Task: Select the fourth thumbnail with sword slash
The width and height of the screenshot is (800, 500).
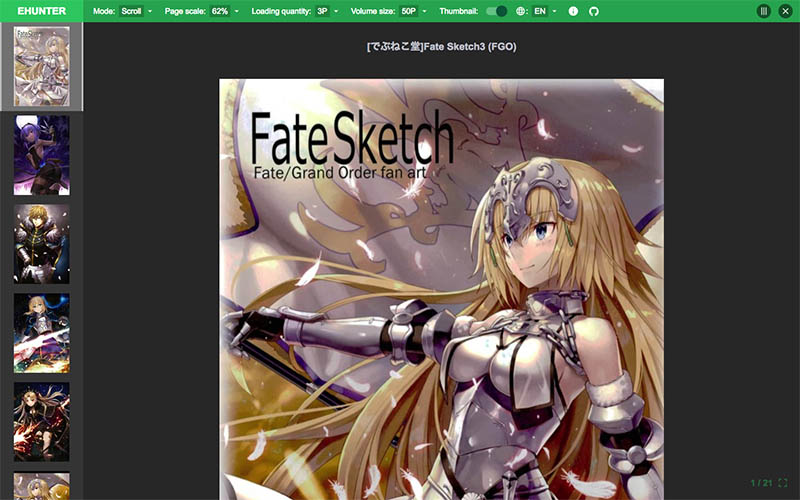Action: point(41,333)
